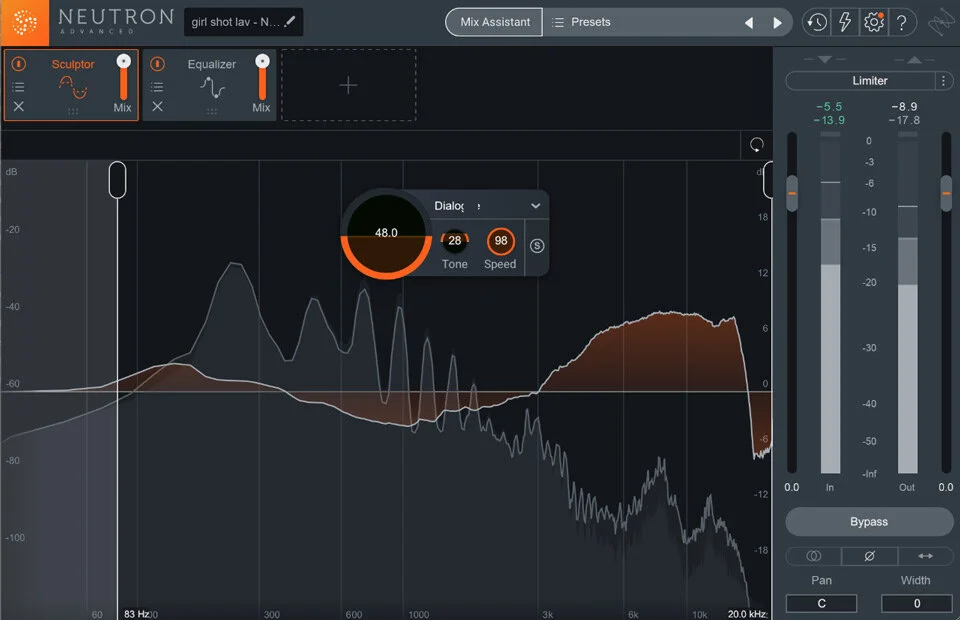Remove the Sculptor module
960x620 pixels.
click(x=18, y=106)
